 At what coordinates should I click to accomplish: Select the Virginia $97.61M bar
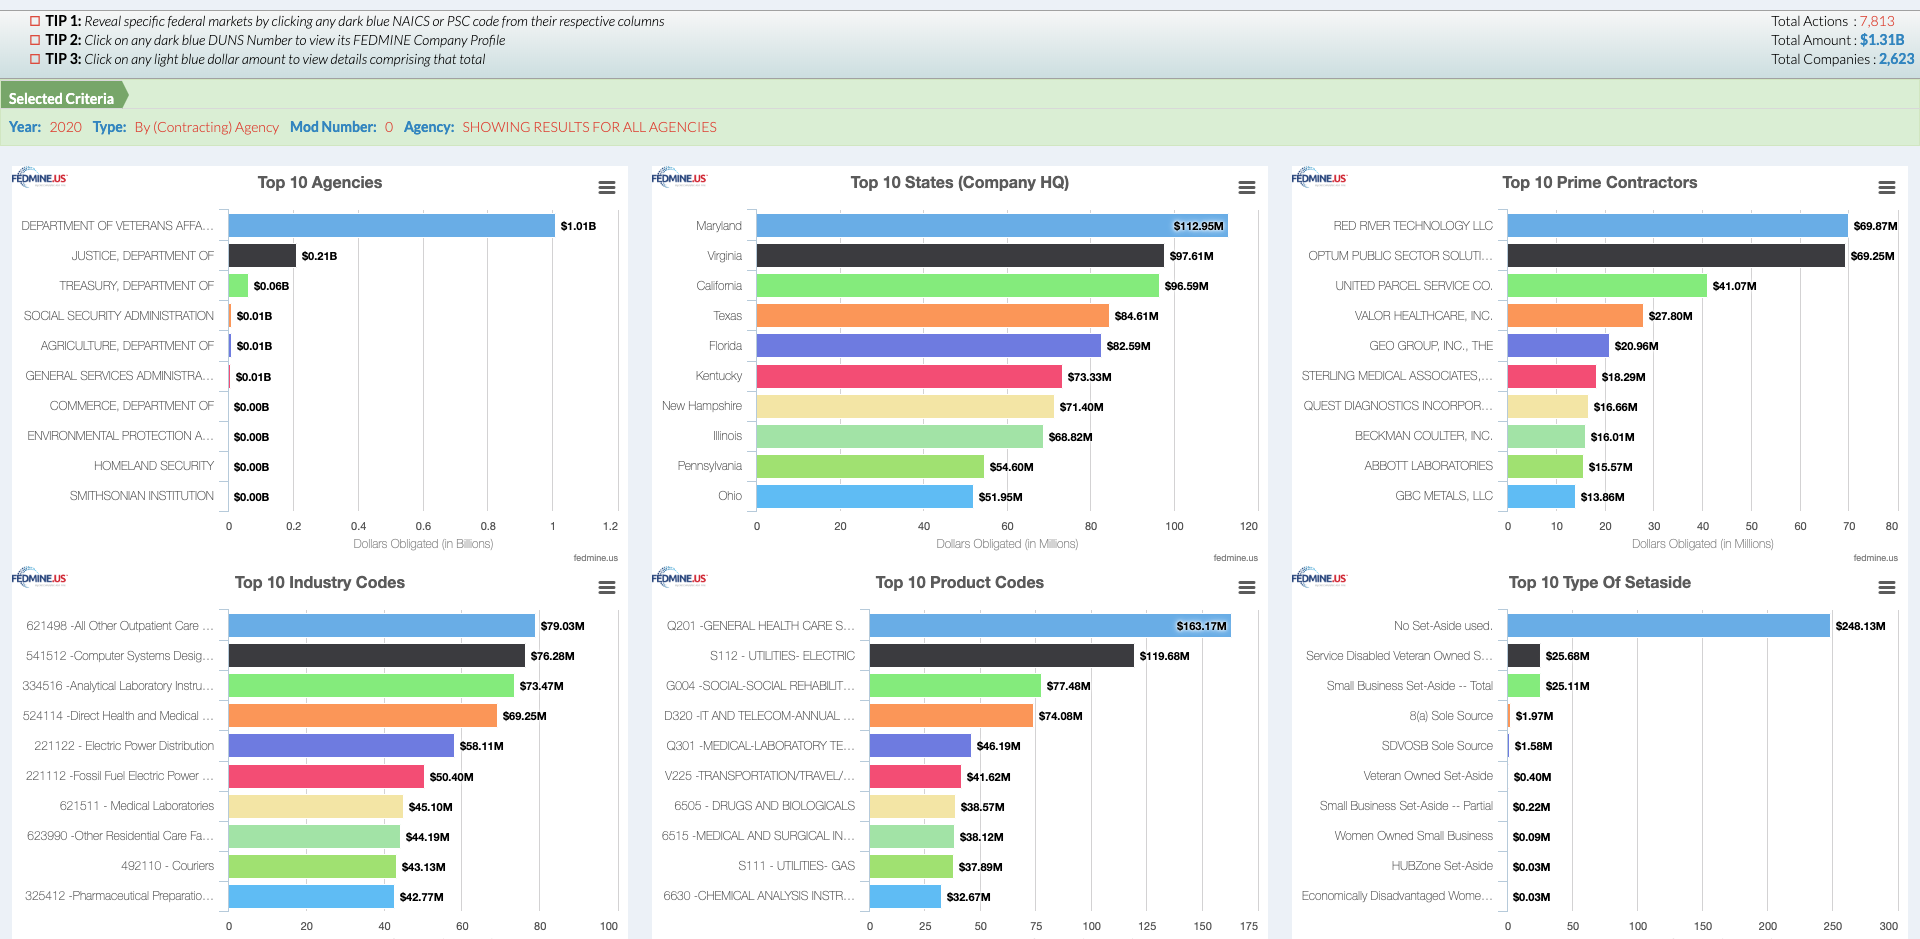960,256
